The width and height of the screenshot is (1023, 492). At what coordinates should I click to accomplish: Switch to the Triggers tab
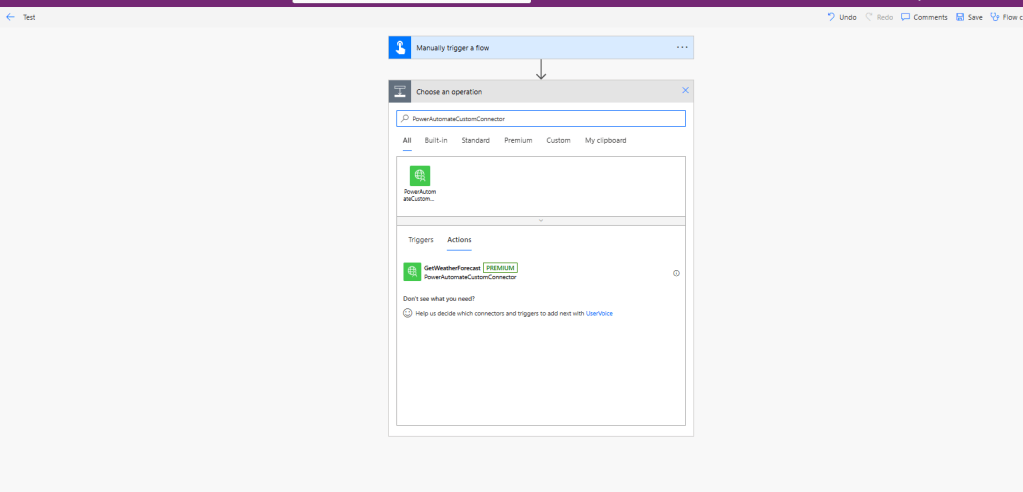point(421,239)
